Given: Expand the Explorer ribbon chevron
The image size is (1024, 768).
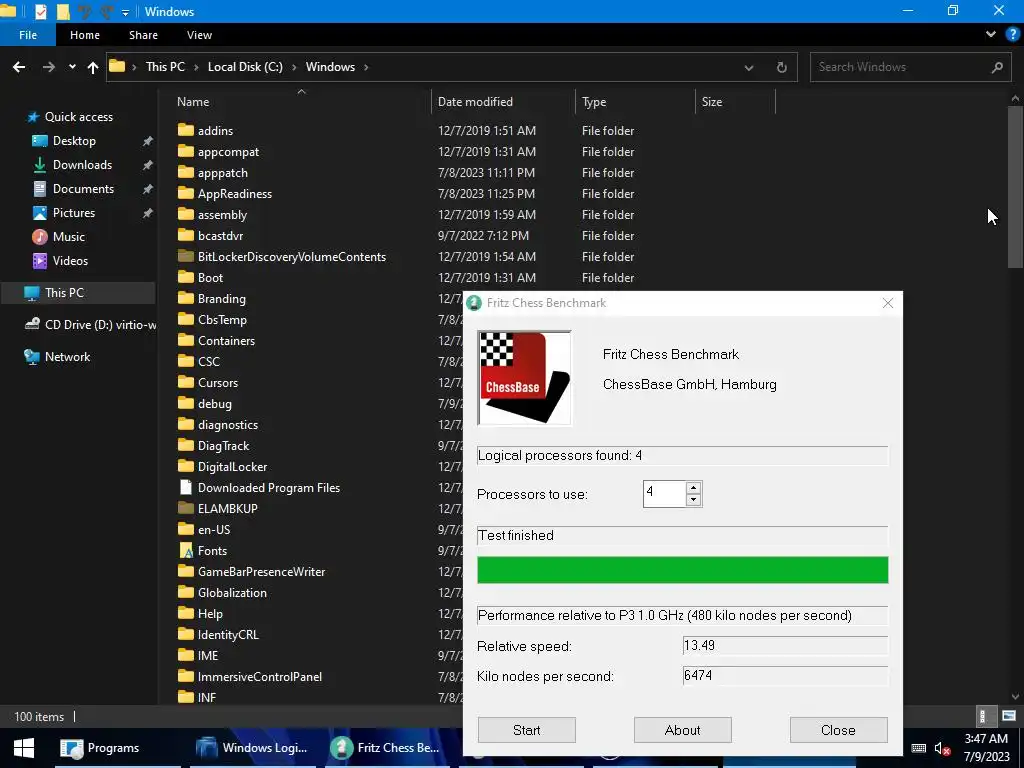Looking at the screenshot, I should click(991, 35).
